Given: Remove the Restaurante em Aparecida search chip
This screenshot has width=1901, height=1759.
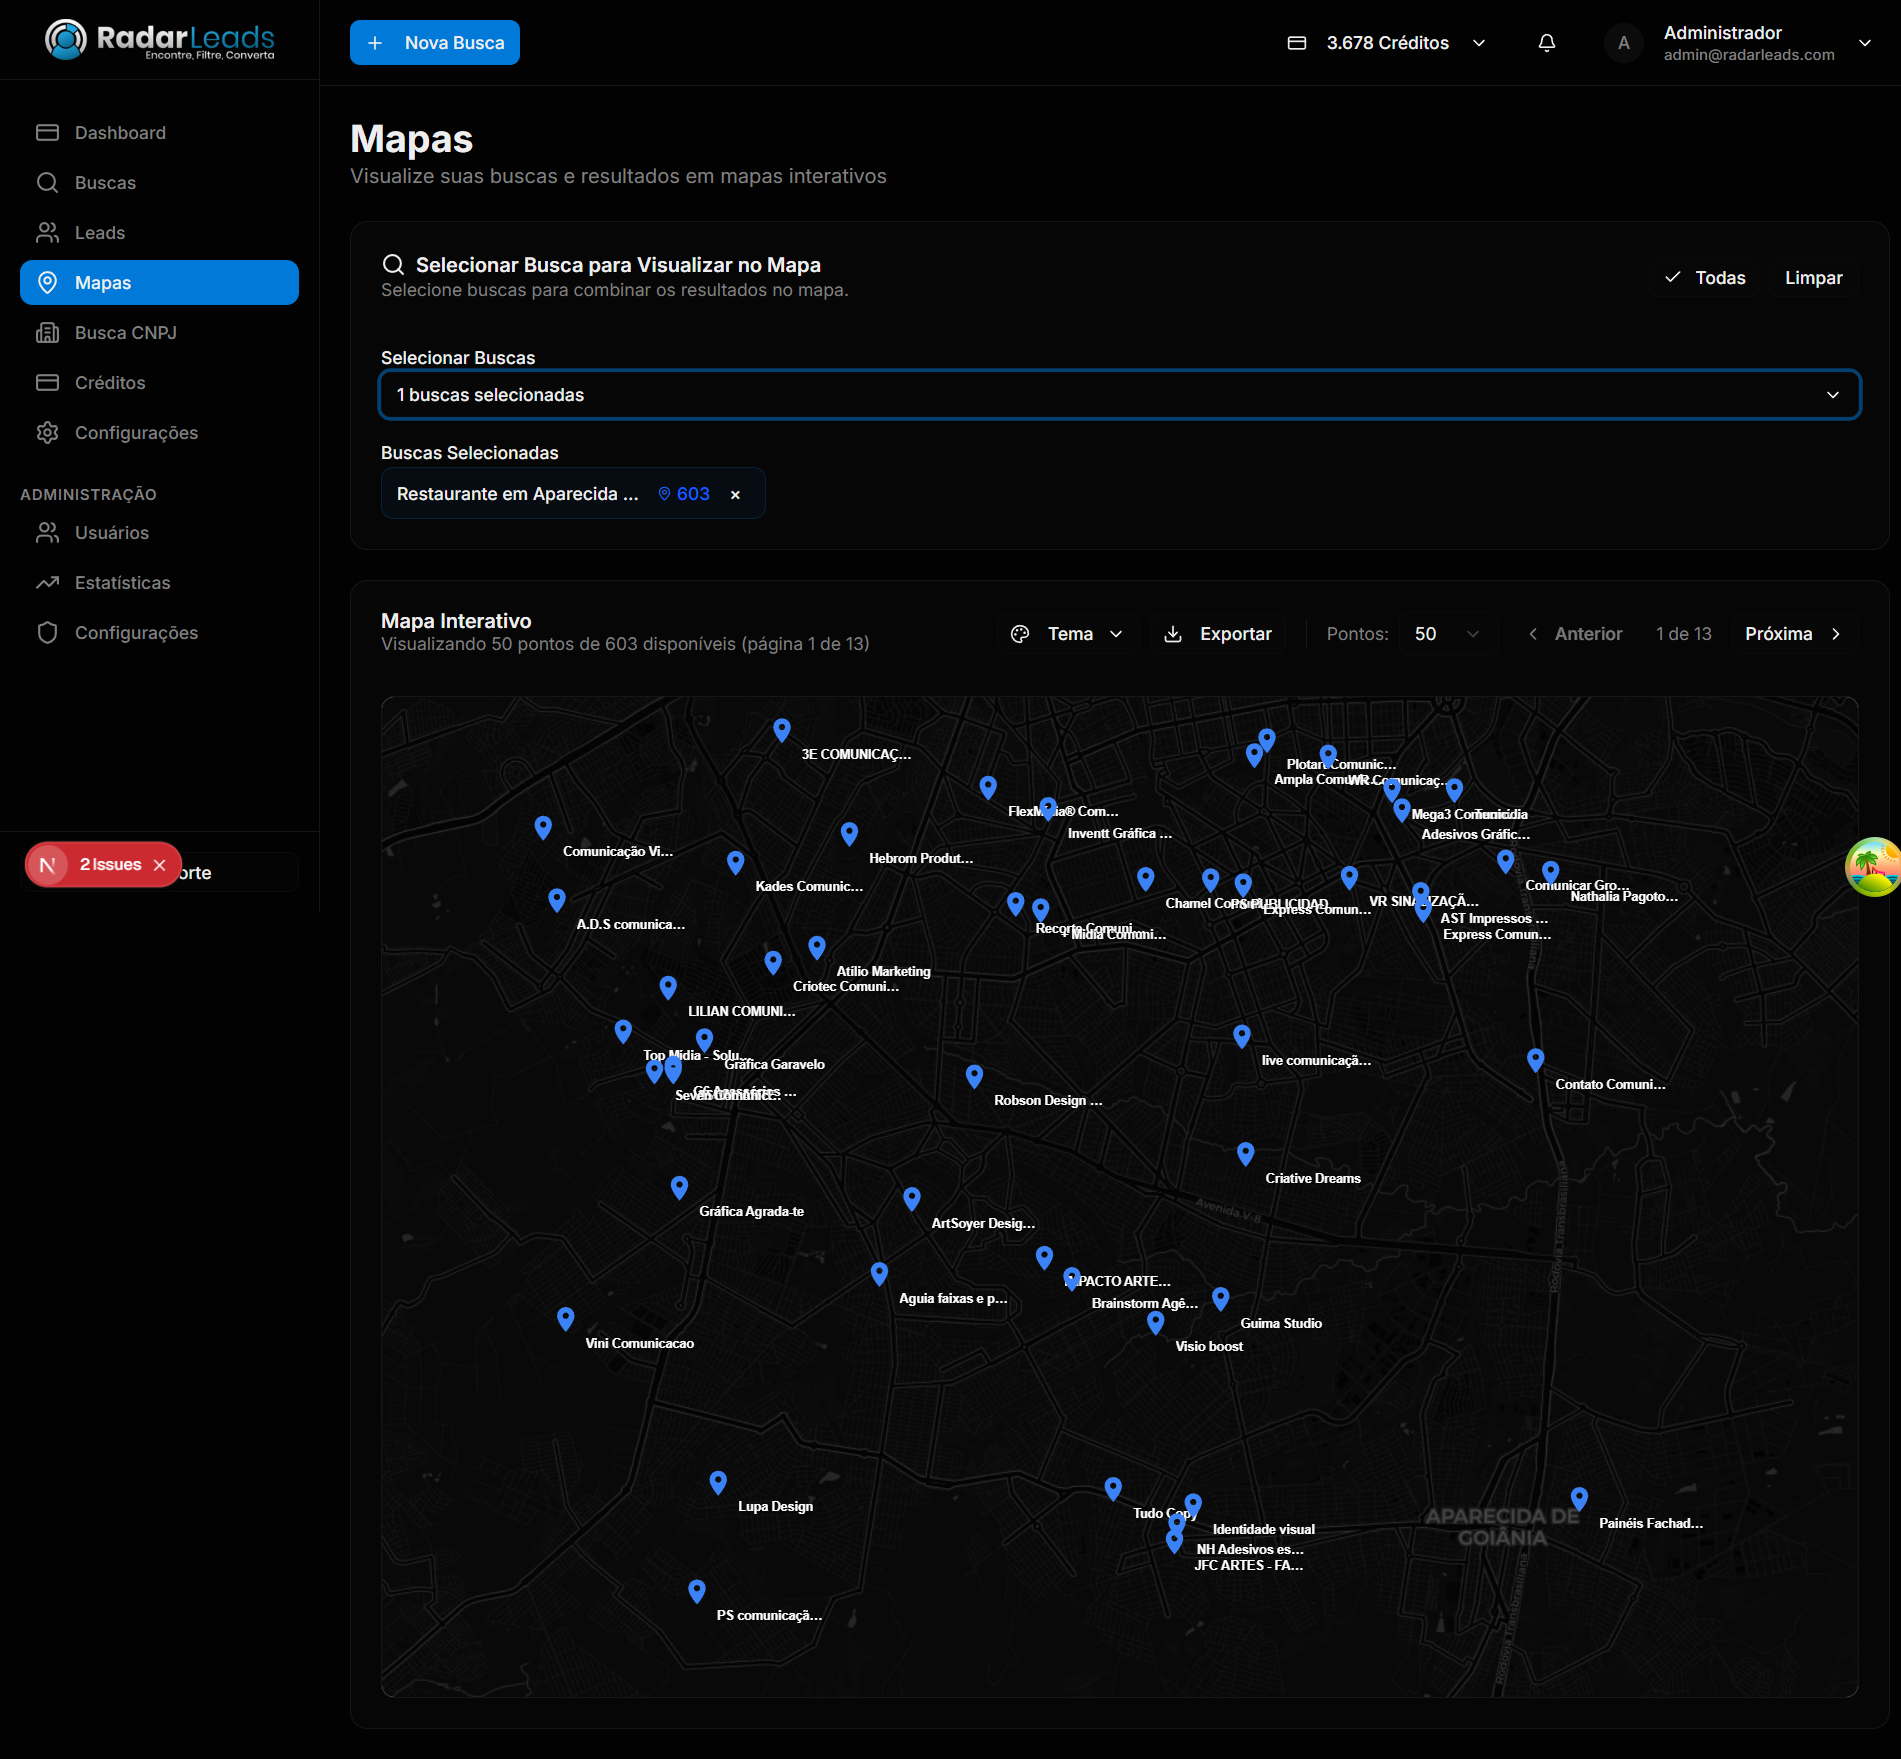Looking at the screenshot, I should pos(736,494).
